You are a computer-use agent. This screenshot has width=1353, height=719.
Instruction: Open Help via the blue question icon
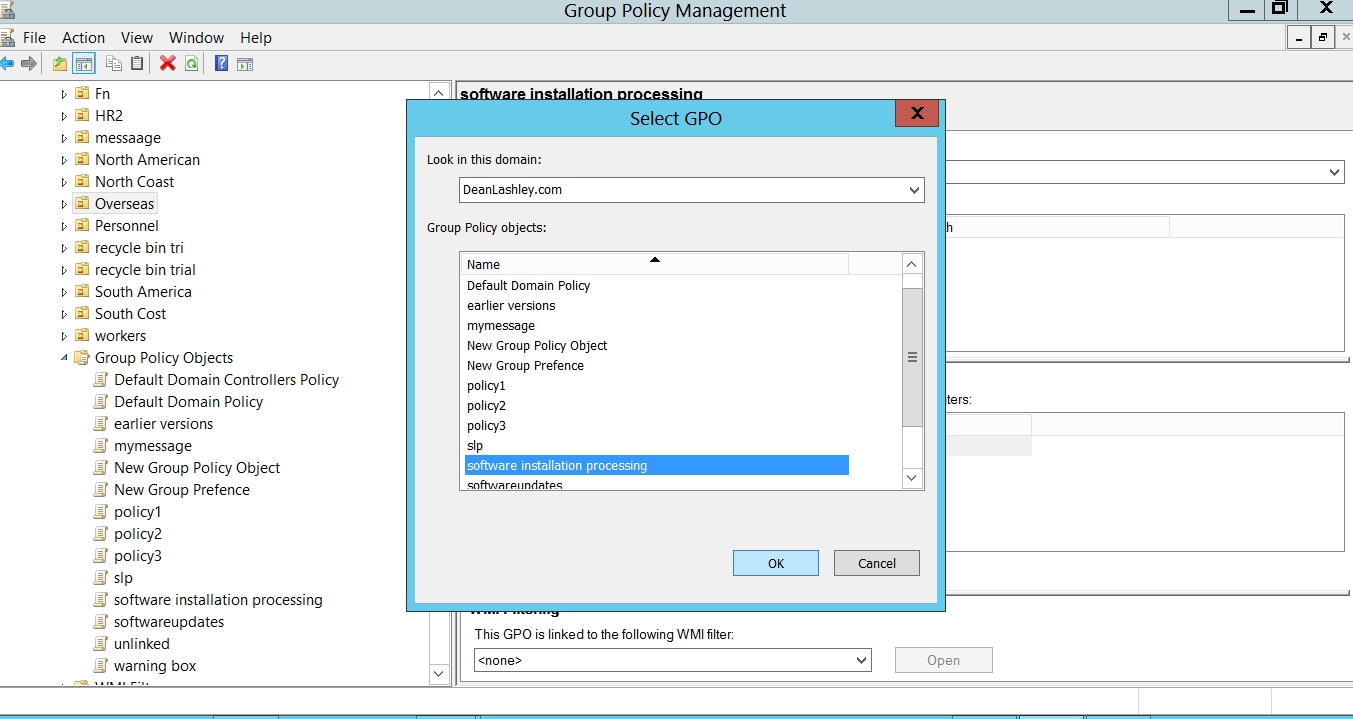point(221,64)
